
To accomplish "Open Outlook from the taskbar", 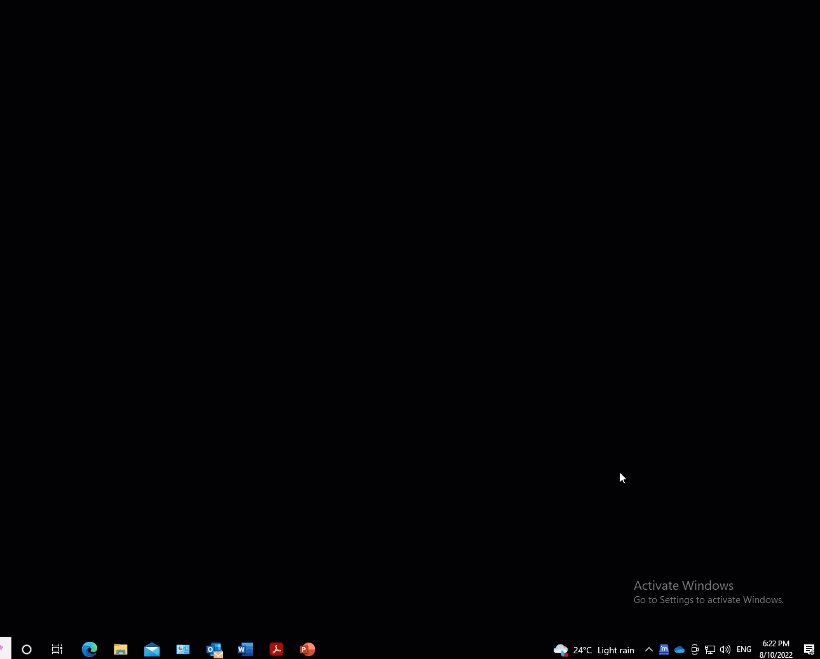I will click(214, 649).
